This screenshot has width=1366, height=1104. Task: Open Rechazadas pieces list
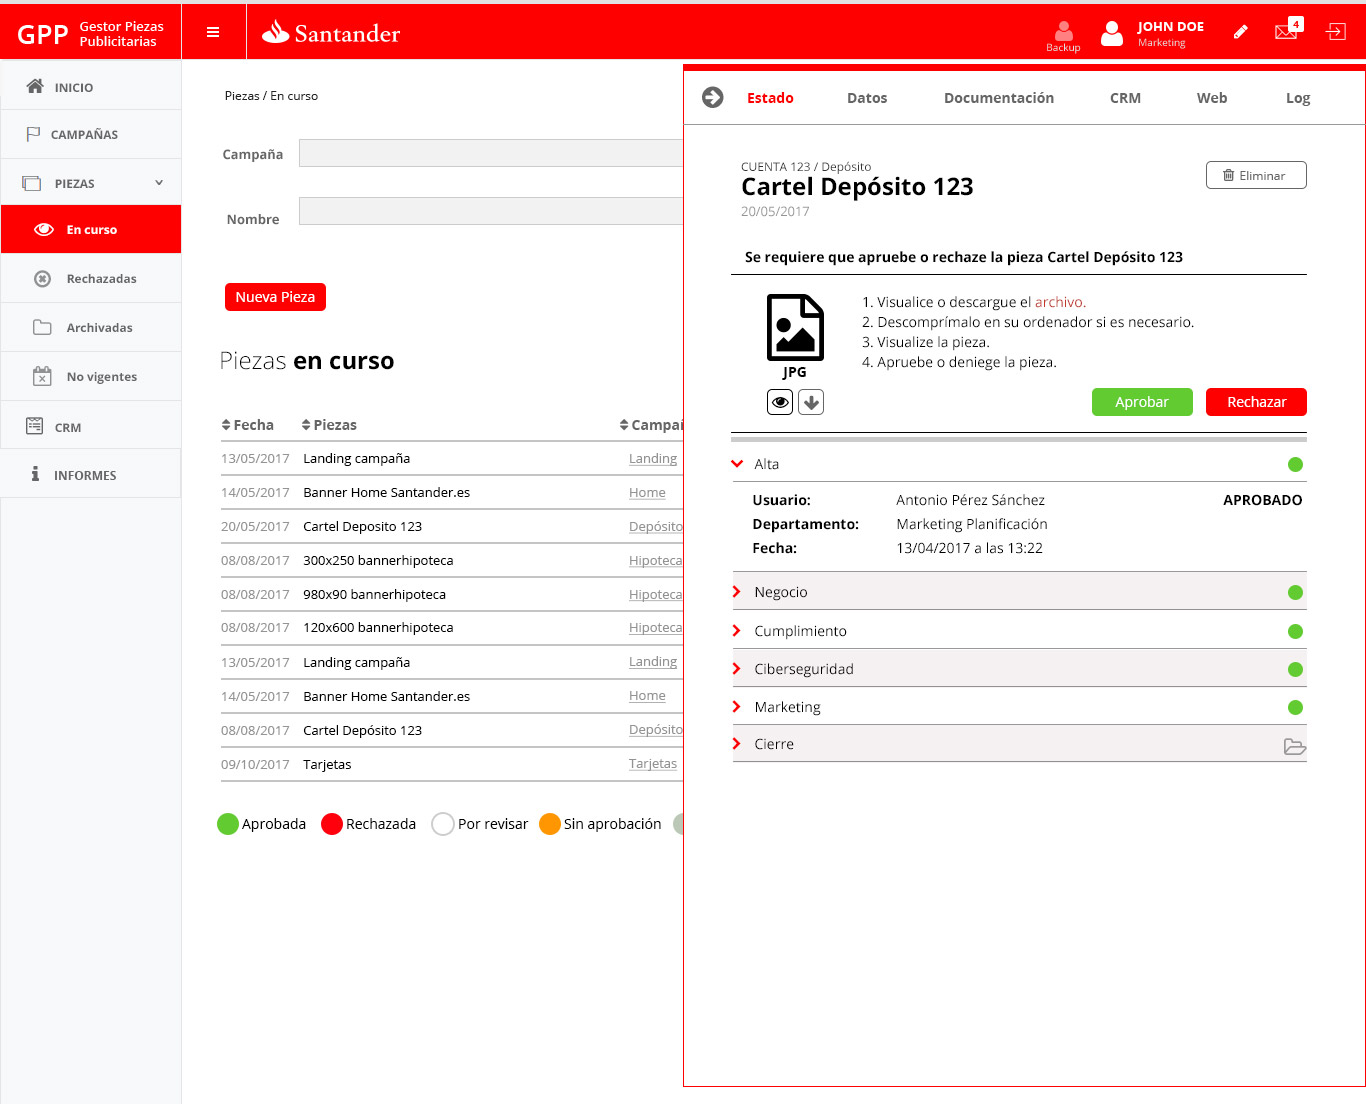pyautogui.click(x=91, y=278)
